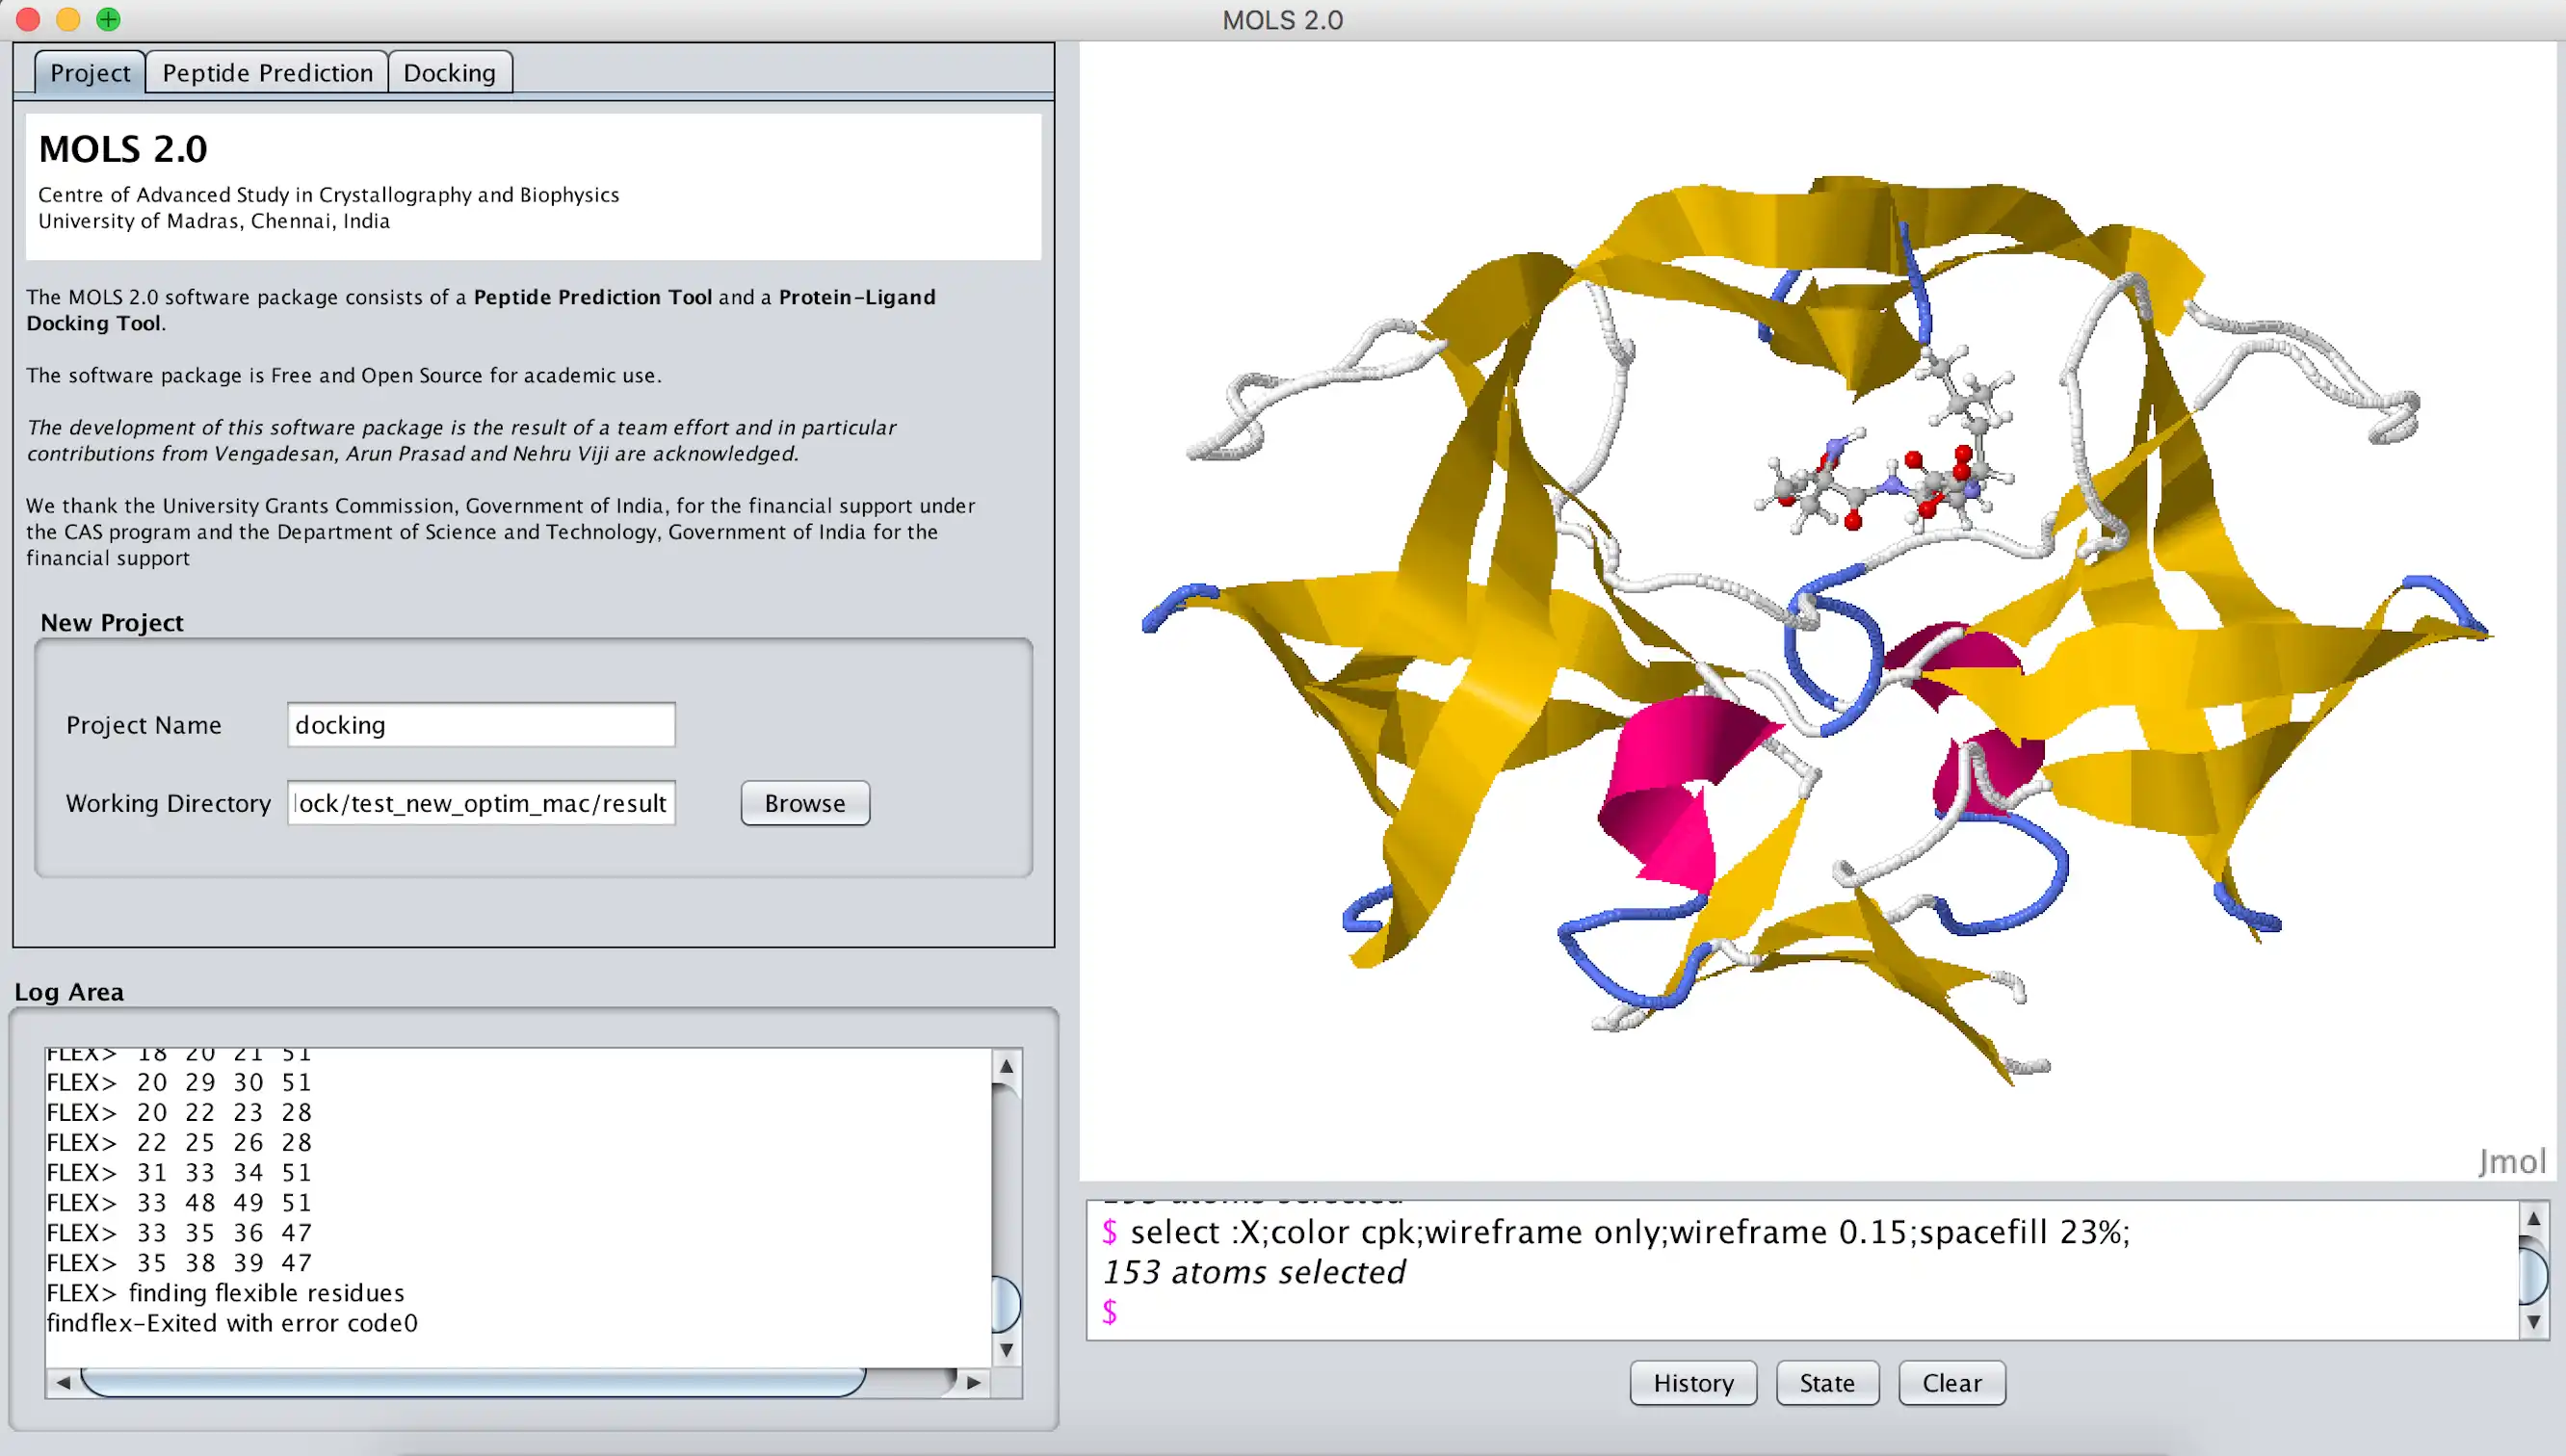Image resolution: width=2566 pixels, height=1456 pixels.
Task: Click the State button
Action: pos(1827,1382)
